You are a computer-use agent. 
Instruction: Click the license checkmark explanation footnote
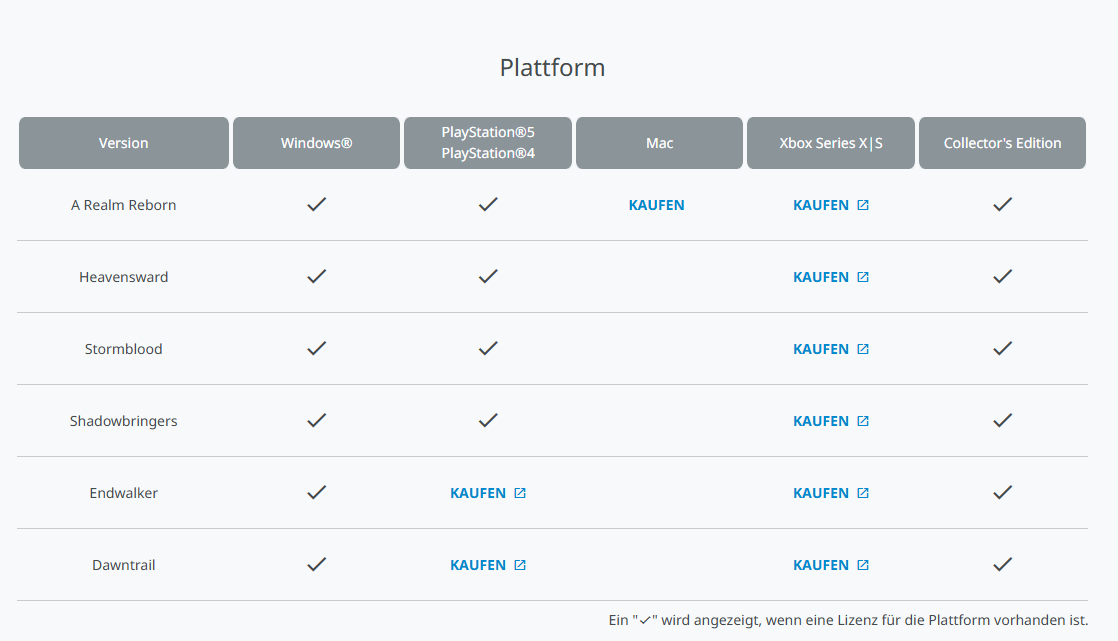[848, 620]
